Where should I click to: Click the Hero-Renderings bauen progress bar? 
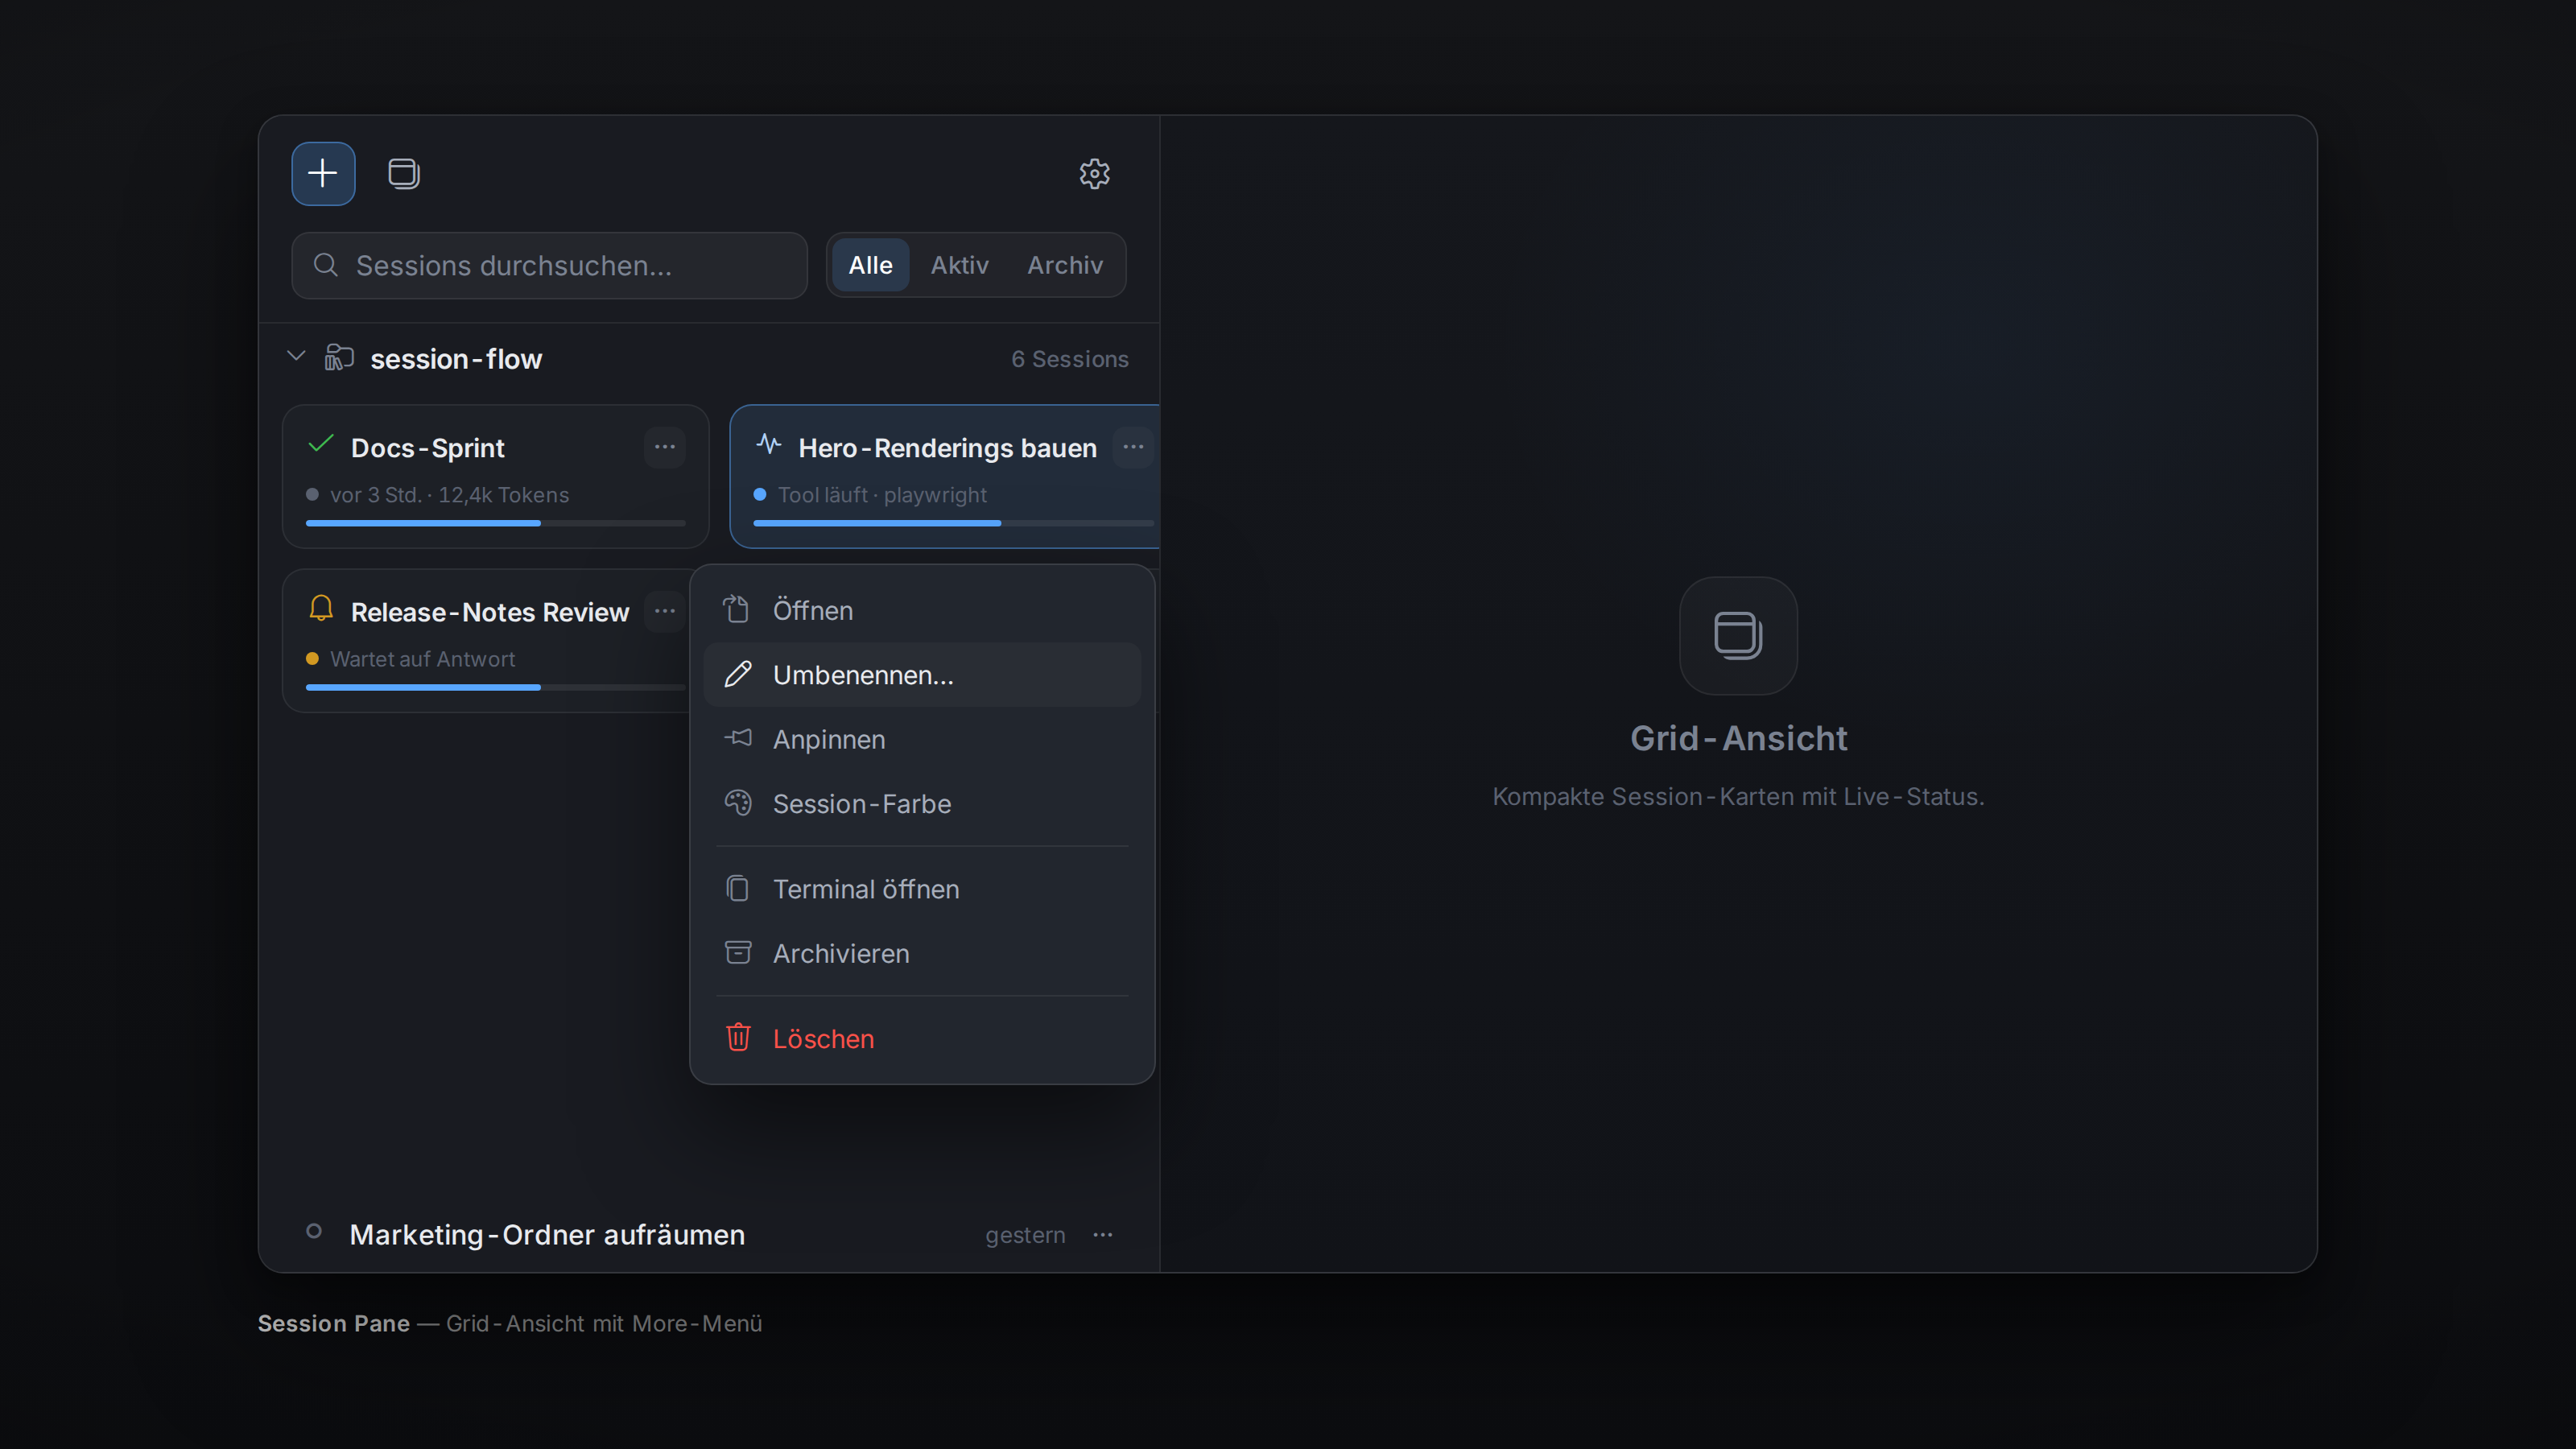pos(953,523)
